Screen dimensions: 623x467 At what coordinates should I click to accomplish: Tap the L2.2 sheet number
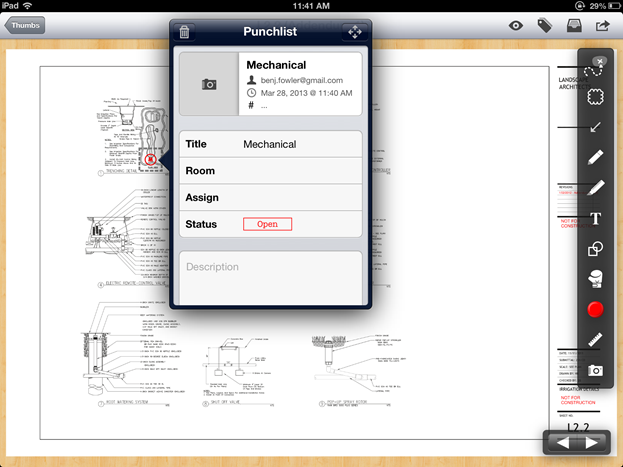point(578,427)
